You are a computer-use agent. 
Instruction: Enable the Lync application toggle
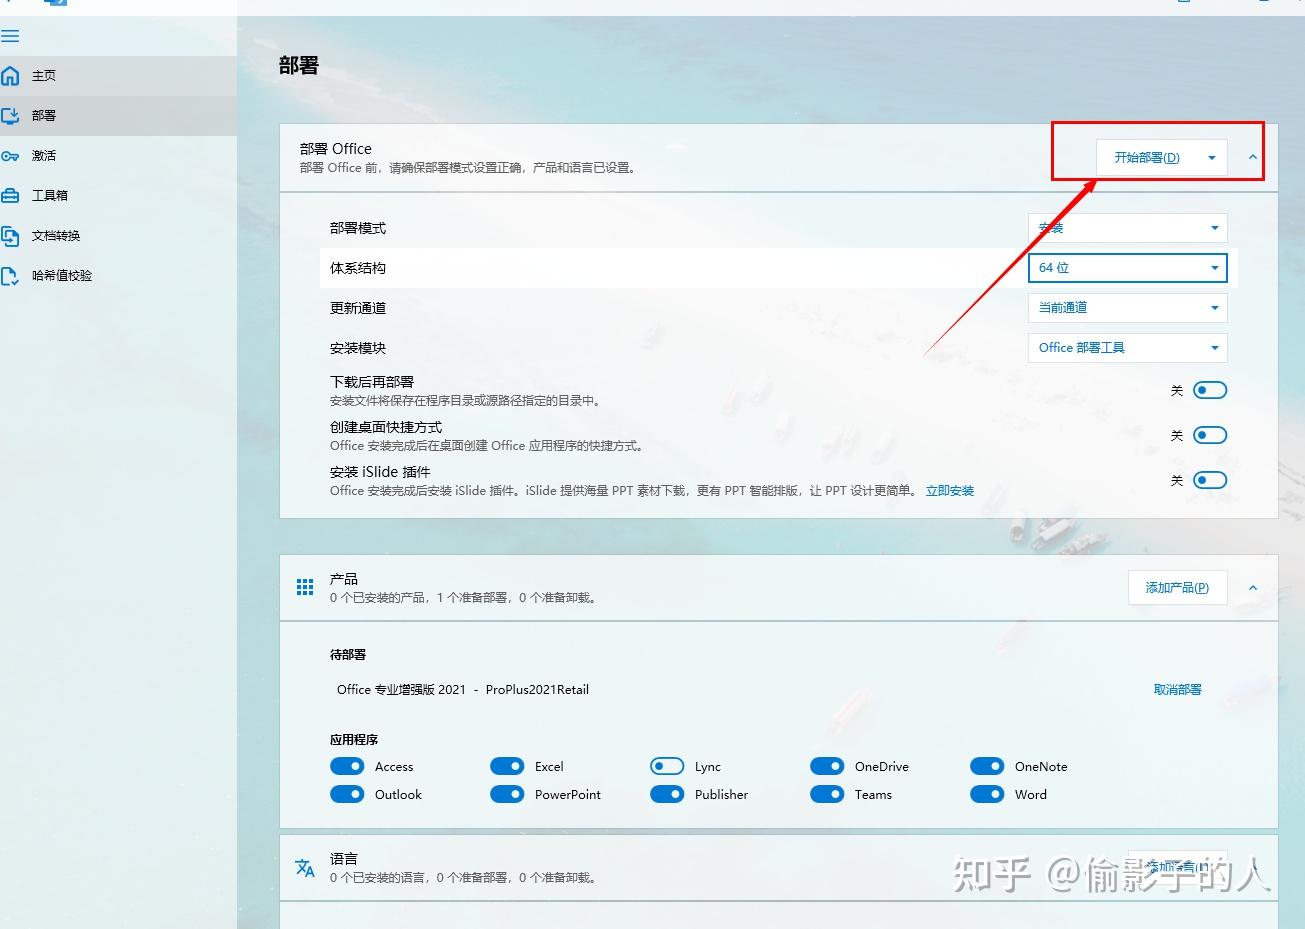coord(667,766)
